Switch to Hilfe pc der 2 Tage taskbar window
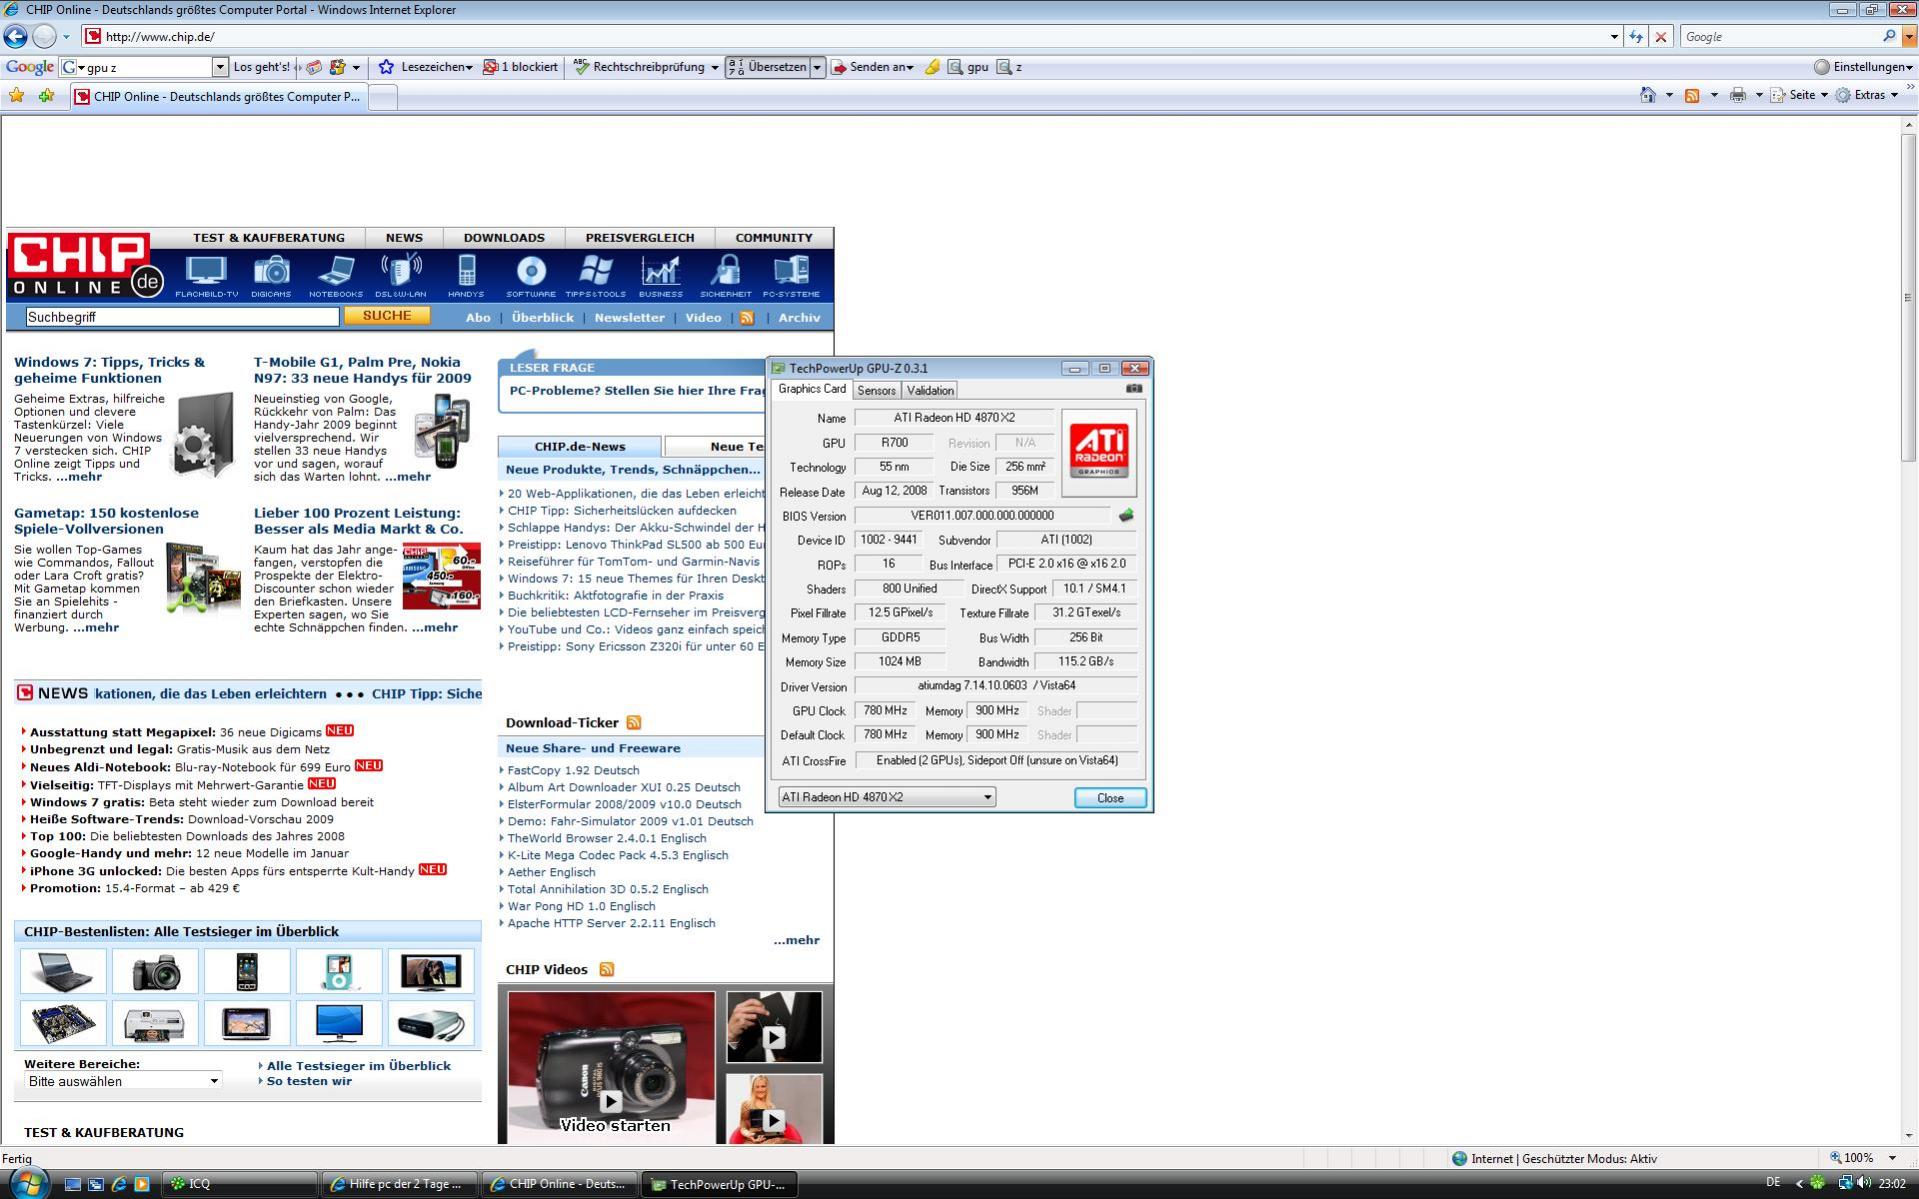1919x1199 pixels. tap(400, 1185)
